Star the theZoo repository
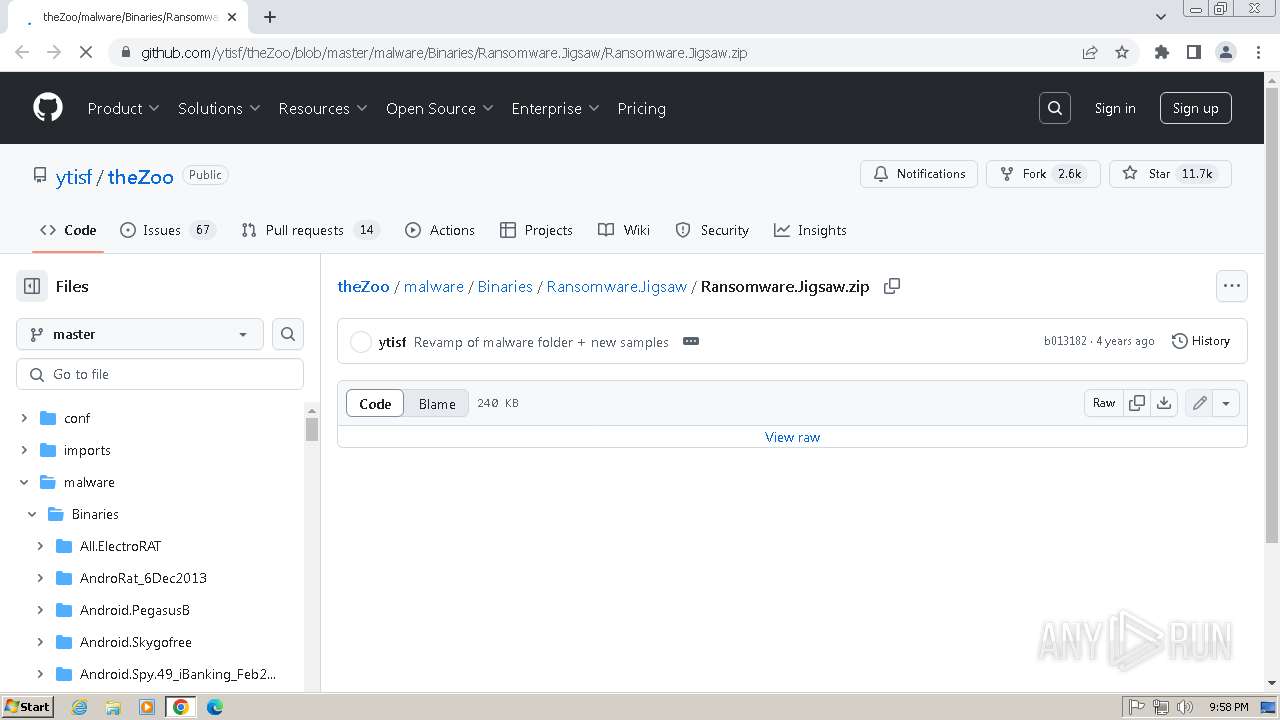 click(x=1170, y=174)
